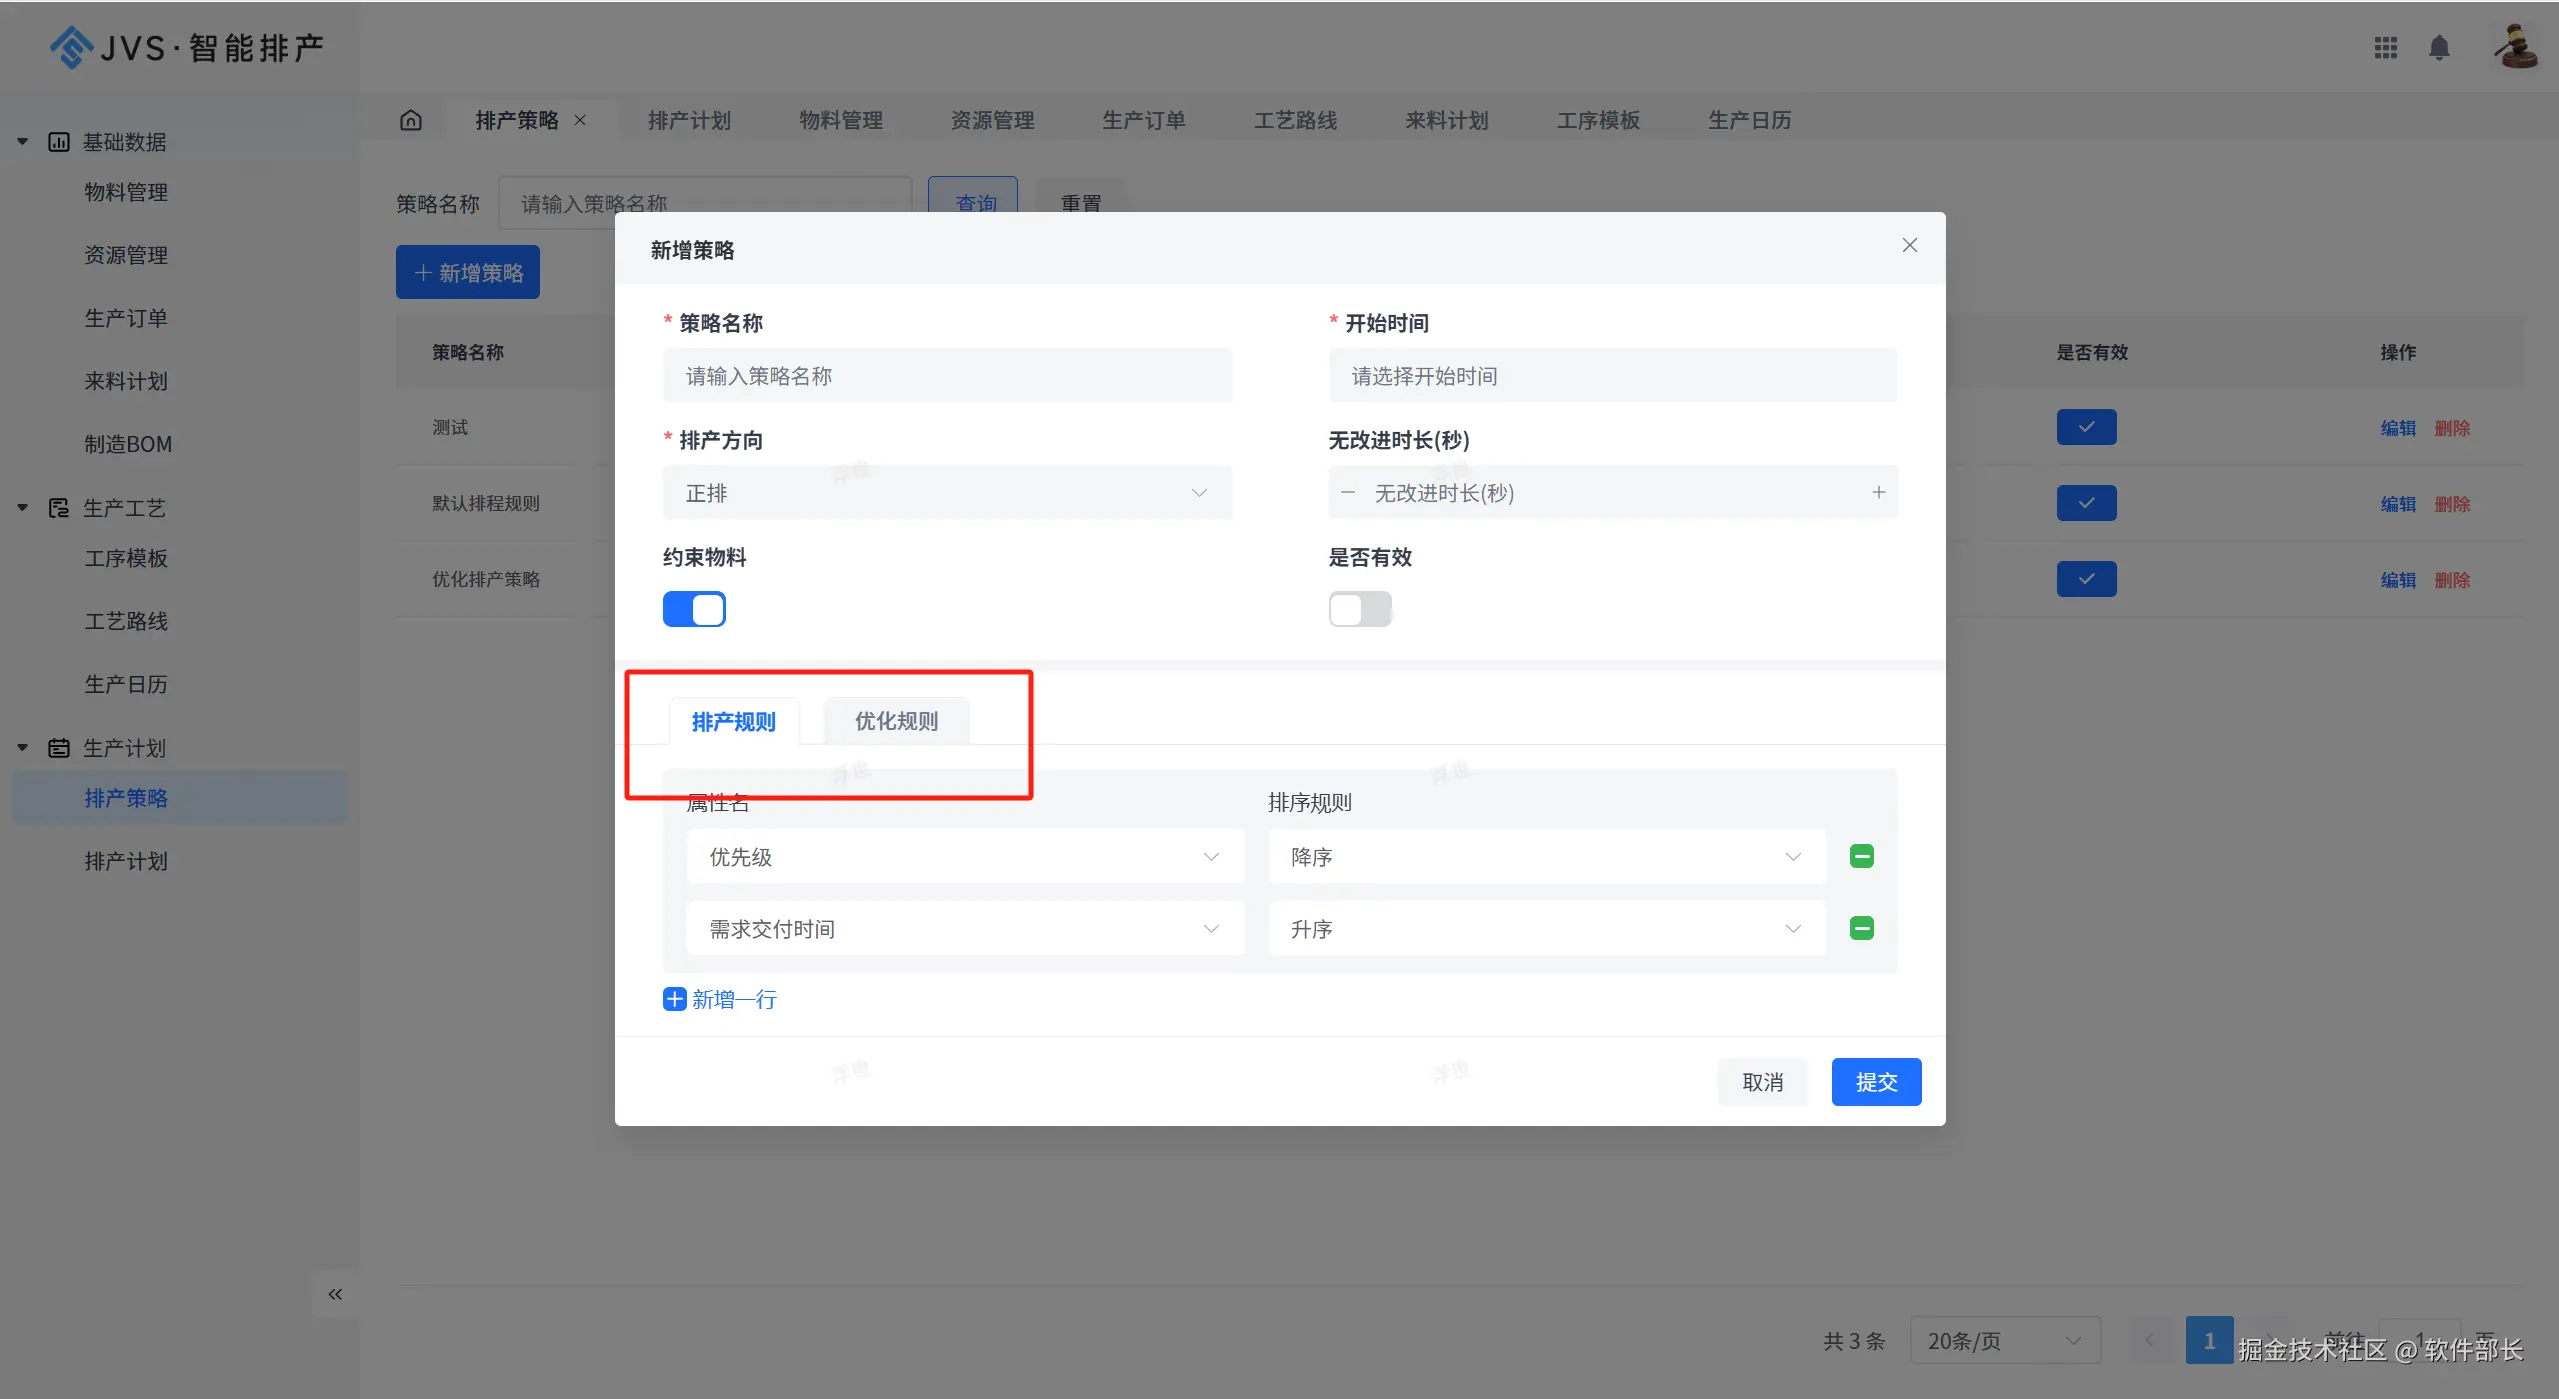This screenshot has height=1399, width=2559.
Task: Expand the 降序 sort rule dropdown
Action: pos(1546,857)
